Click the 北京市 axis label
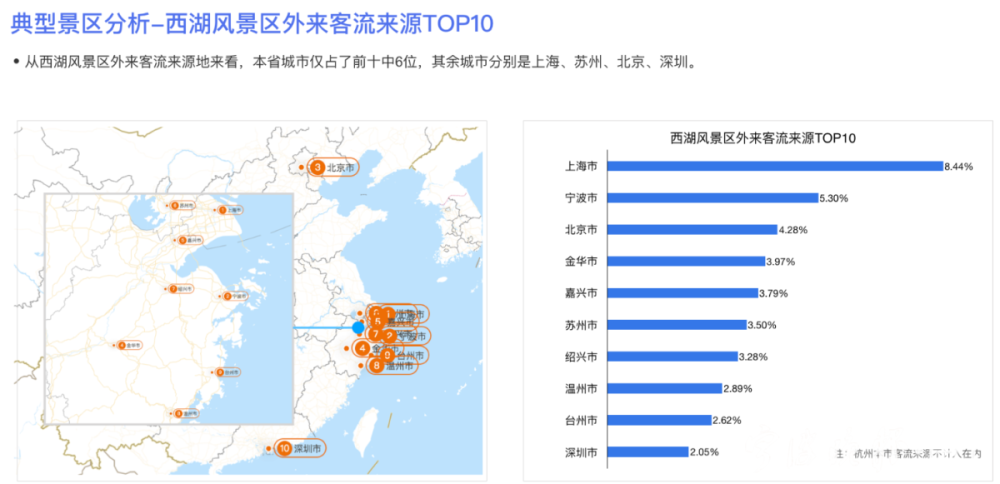This screenshot has height=484, width=1000. tap(581, 230)
